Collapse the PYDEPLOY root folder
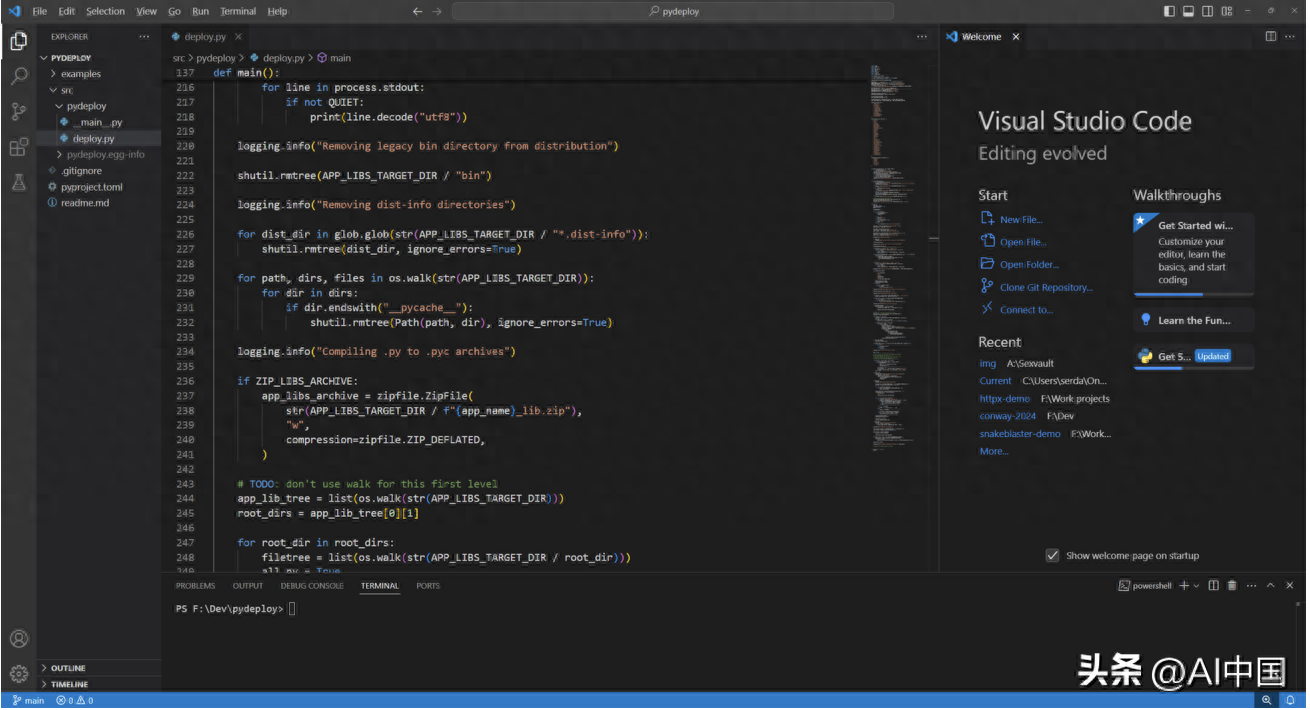Image resolution: width=1310 pixels, height=710 pixels. pos(44,58)
